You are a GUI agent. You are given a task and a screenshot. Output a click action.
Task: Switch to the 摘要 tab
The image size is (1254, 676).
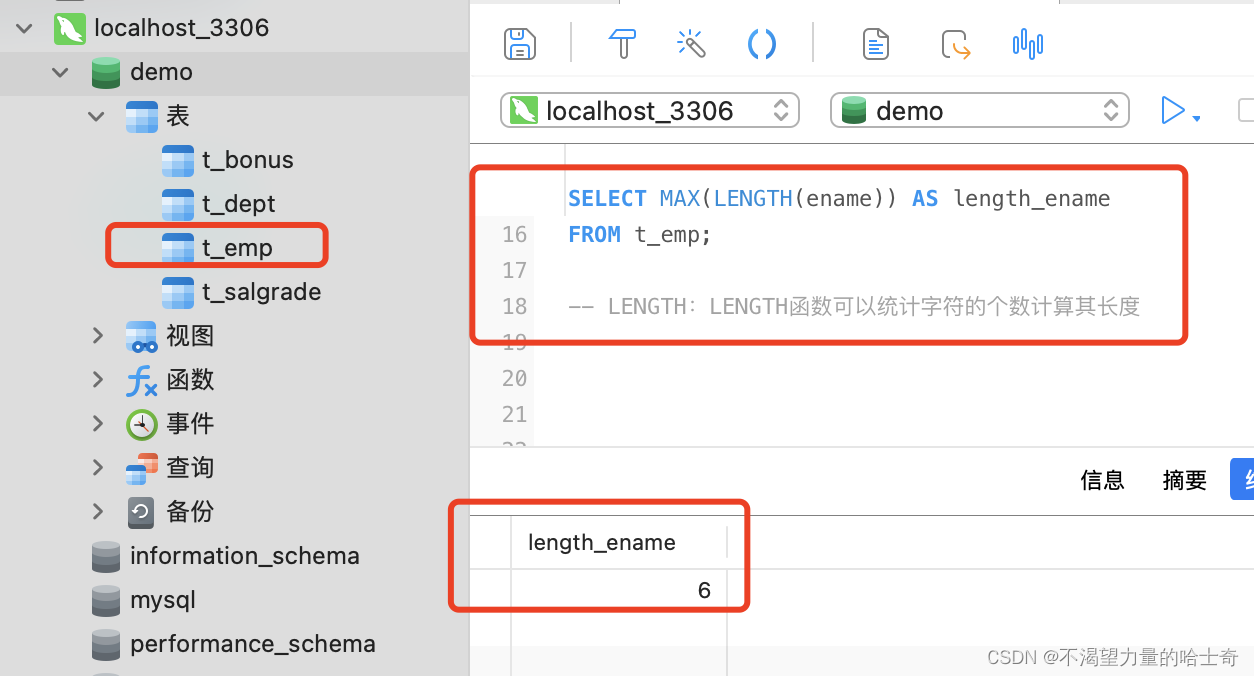tap(1184, 480)
